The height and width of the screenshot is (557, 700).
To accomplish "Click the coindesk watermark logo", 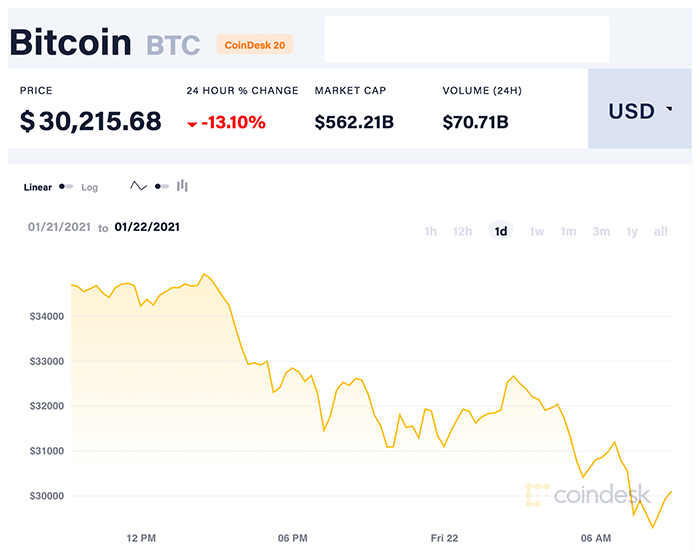I will [587, 494].
